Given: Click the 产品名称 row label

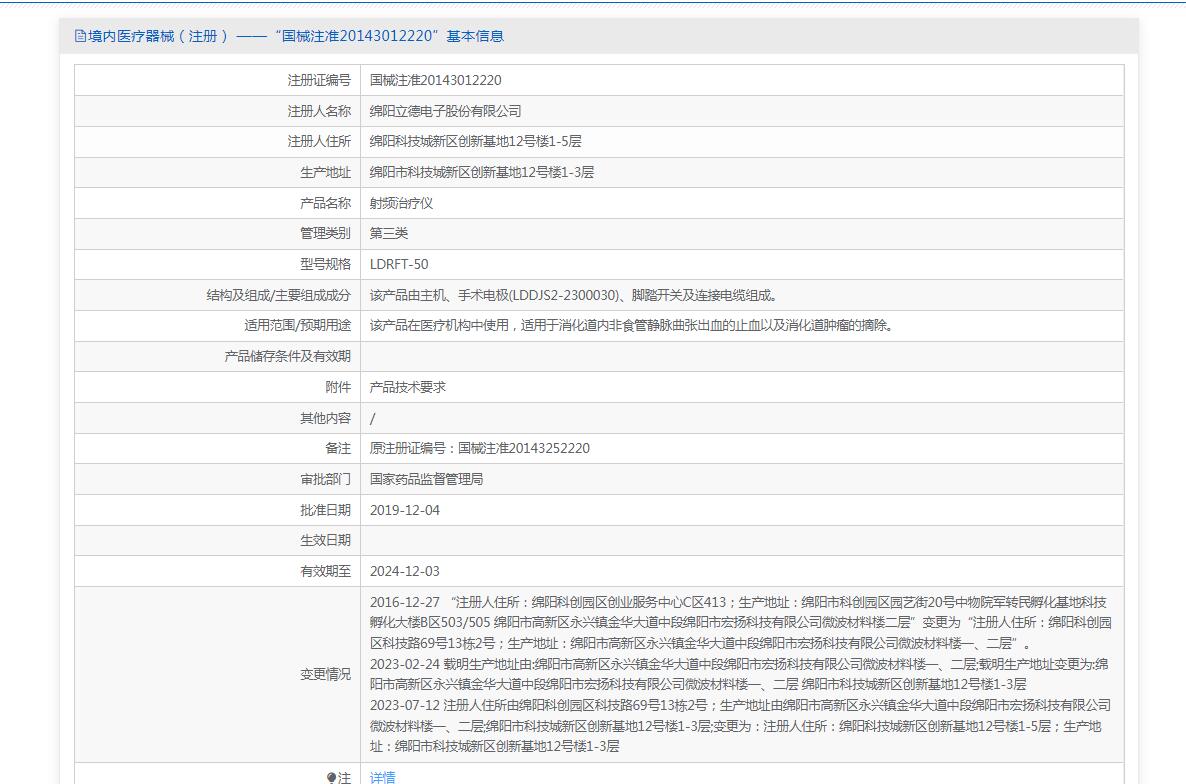Looking at the screenshot, I should tap(325, 203).
